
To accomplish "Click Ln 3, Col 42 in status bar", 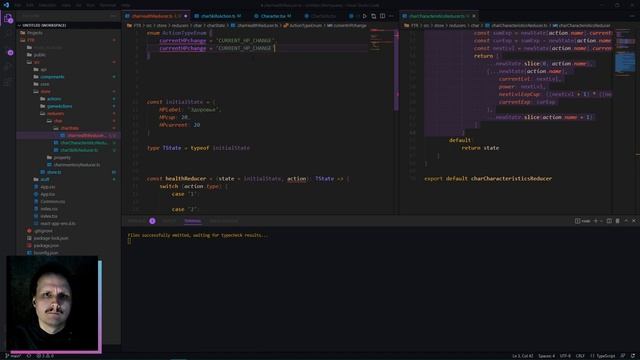I will [x=522, y=356].
